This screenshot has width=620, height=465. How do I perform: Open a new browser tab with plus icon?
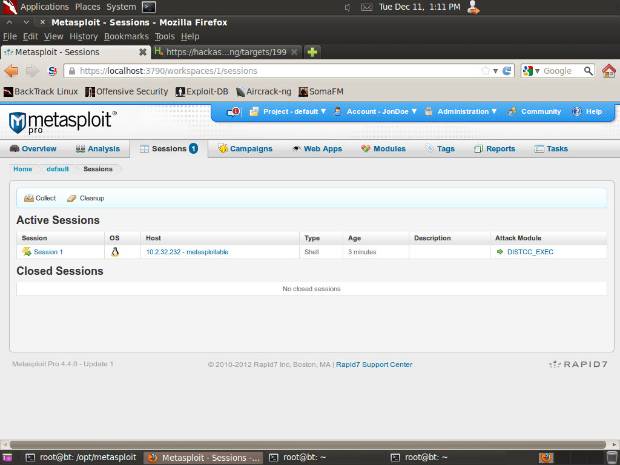[x=313, y=51]
